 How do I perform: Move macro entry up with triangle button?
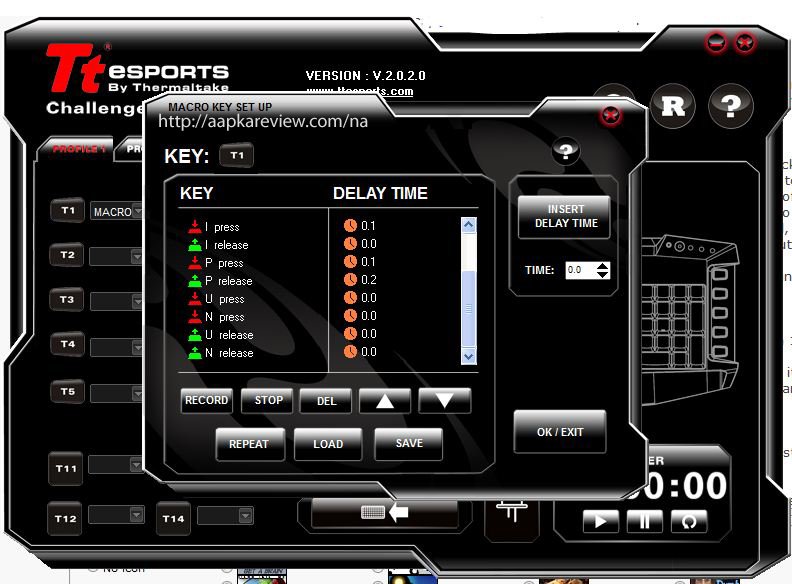385,401
